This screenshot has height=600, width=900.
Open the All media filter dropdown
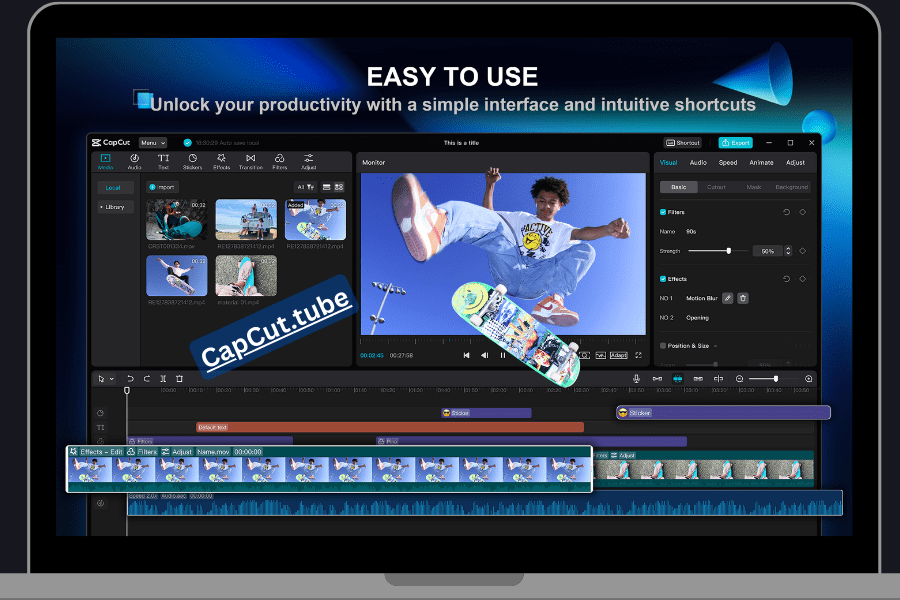point(305,187)
